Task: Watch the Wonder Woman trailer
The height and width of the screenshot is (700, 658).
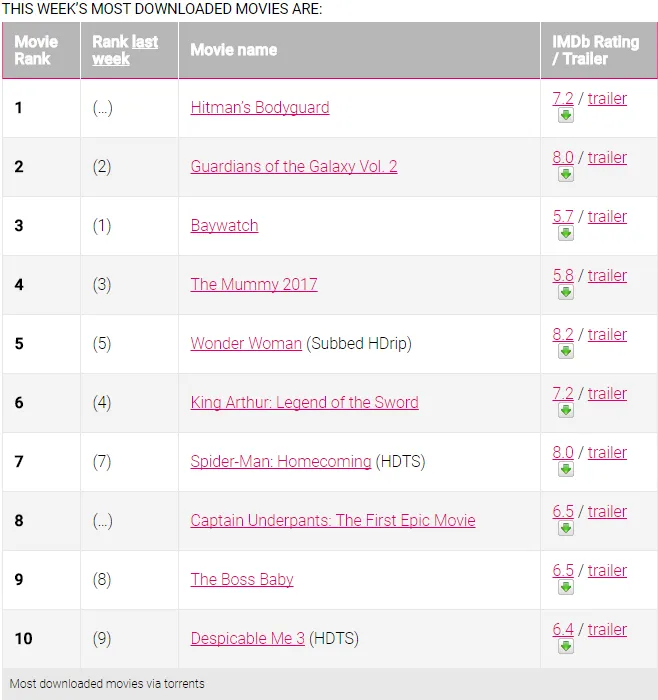Action: (x=607, y=334)
